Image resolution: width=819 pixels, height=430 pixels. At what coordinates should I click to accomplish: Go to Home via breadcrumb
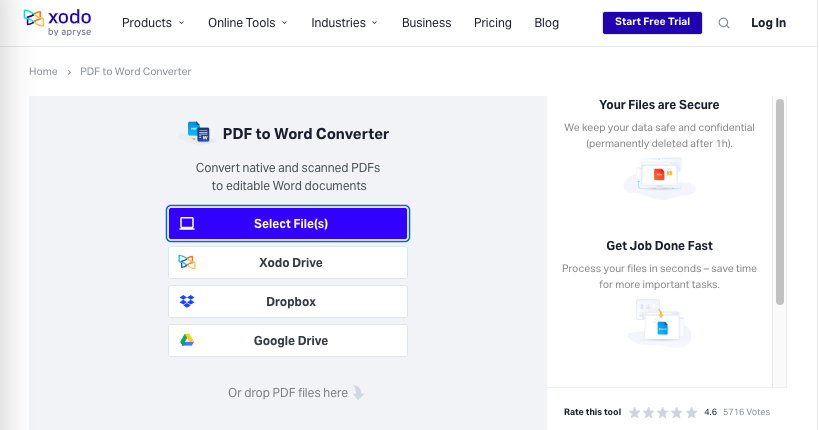43,72
